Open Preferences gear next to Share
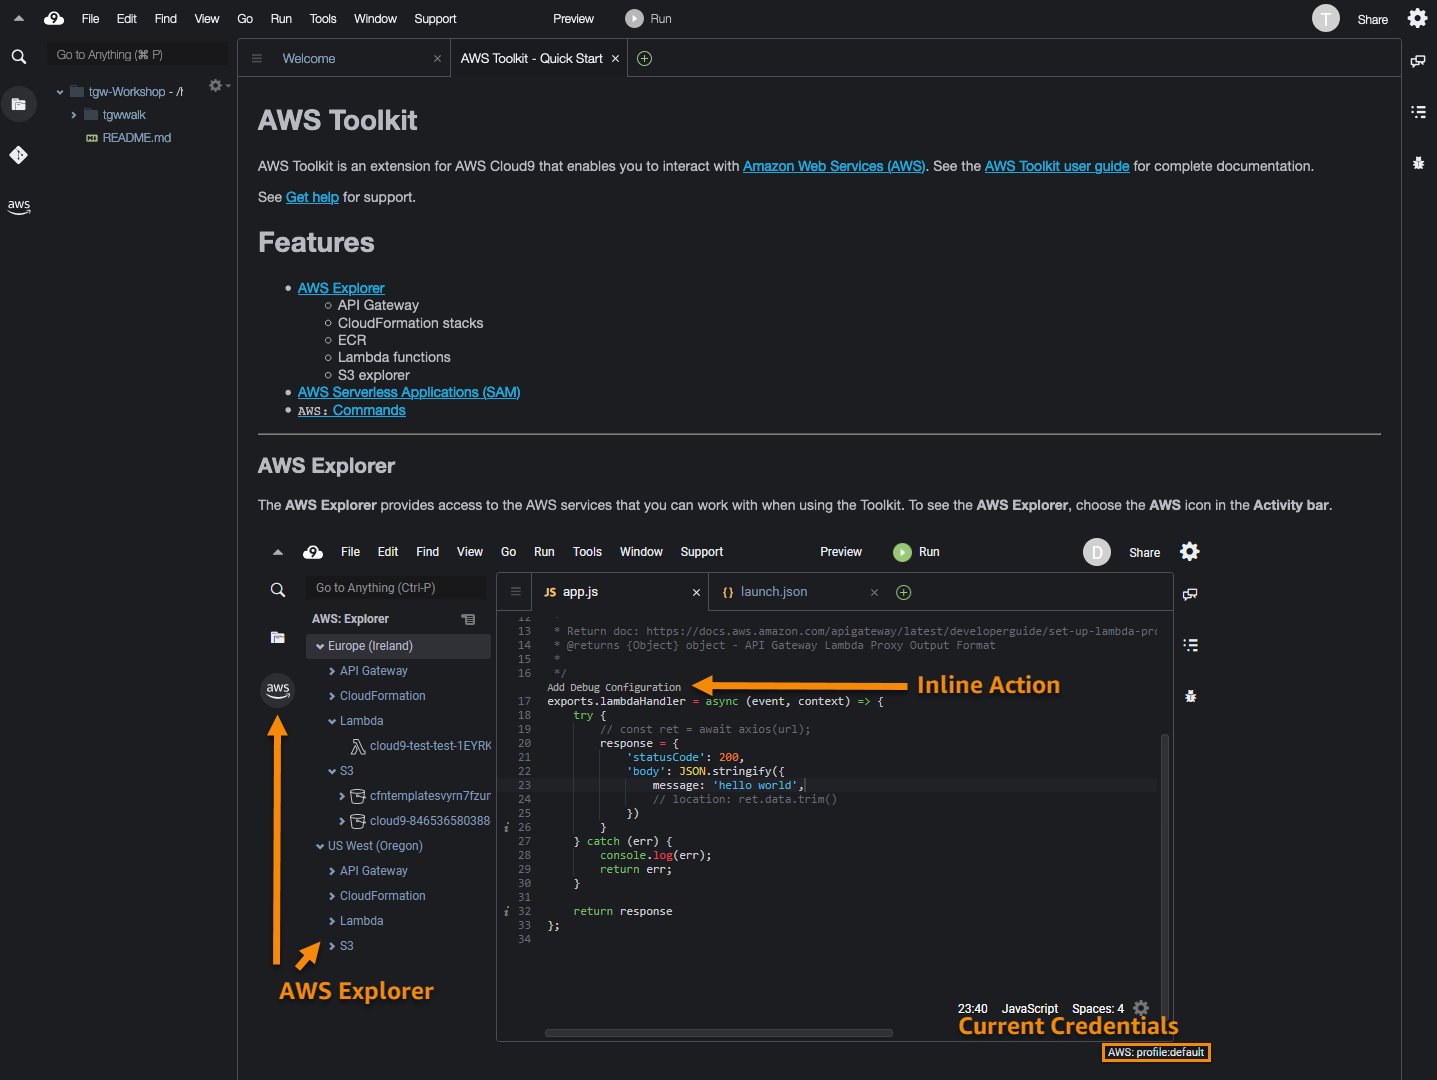This screenshot has width=1437, height=1080. tap(1417, 19)
